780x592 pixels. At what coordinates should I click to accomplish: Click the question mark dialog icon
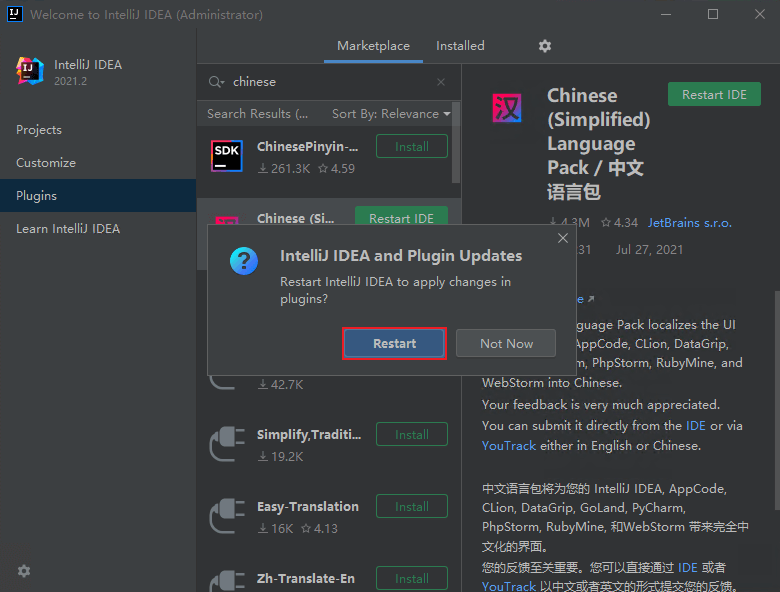244,261
